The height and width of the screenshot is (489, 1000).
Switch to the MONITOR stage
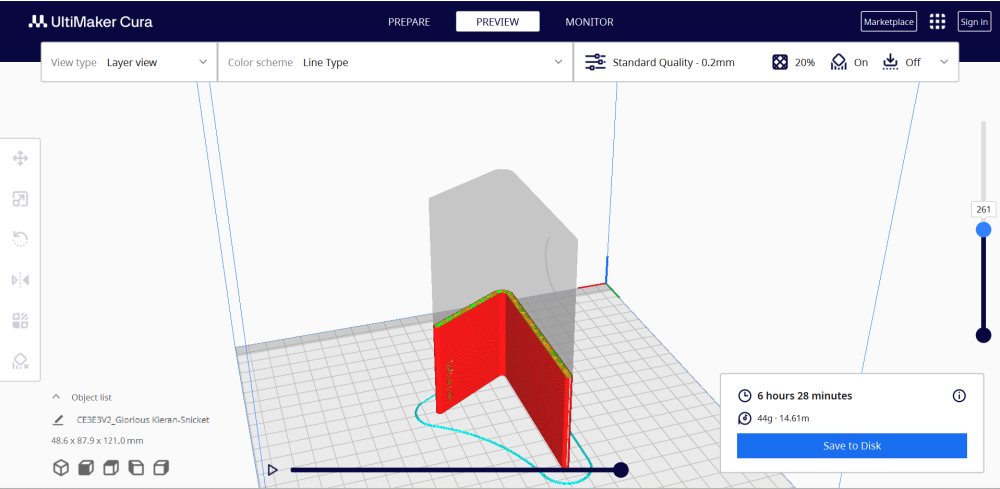[589, 22]
